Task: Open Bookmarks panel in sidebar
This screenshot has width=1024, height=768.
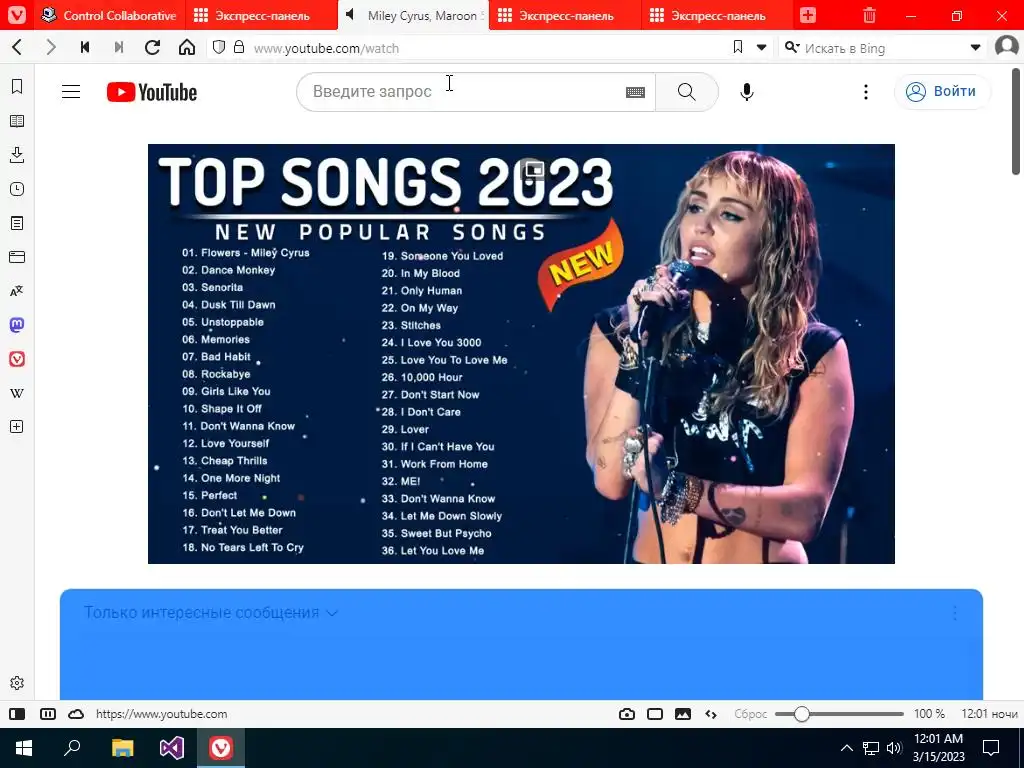Action: tap(17, 86)
